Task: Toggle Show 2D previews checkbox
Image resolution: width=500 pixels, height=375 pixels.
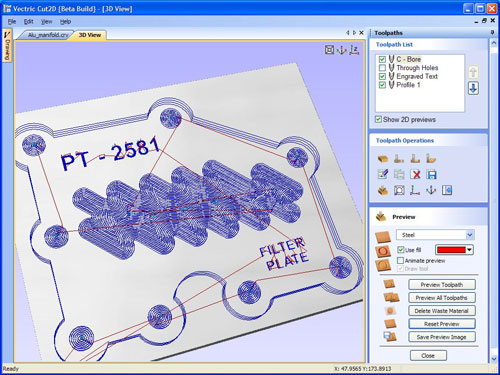Action: (x=378, y=119)
